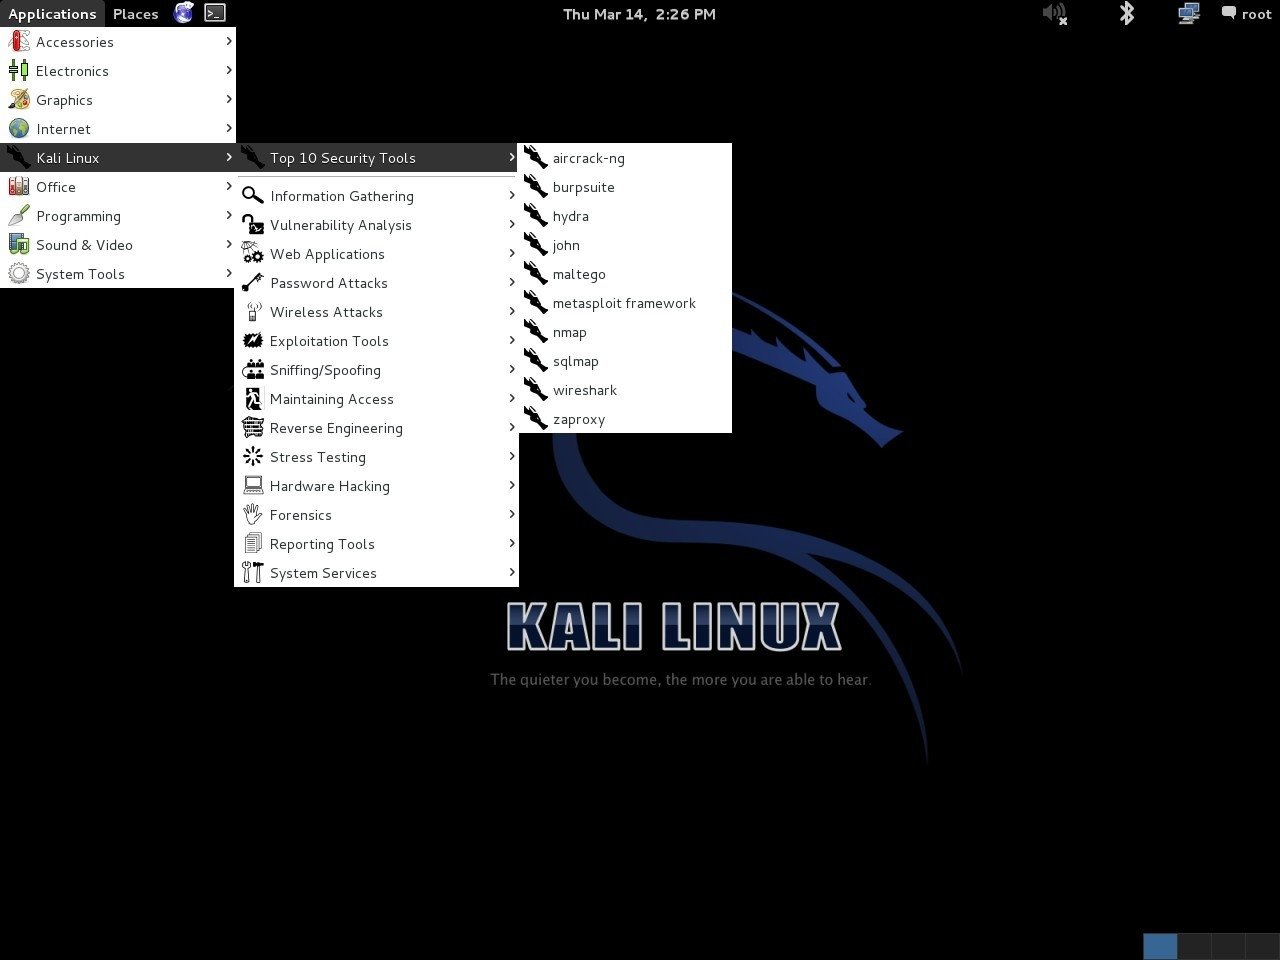Launch aircrack-ng from the submenu
Screen dimensions: 1280x960
coord(626,158)
